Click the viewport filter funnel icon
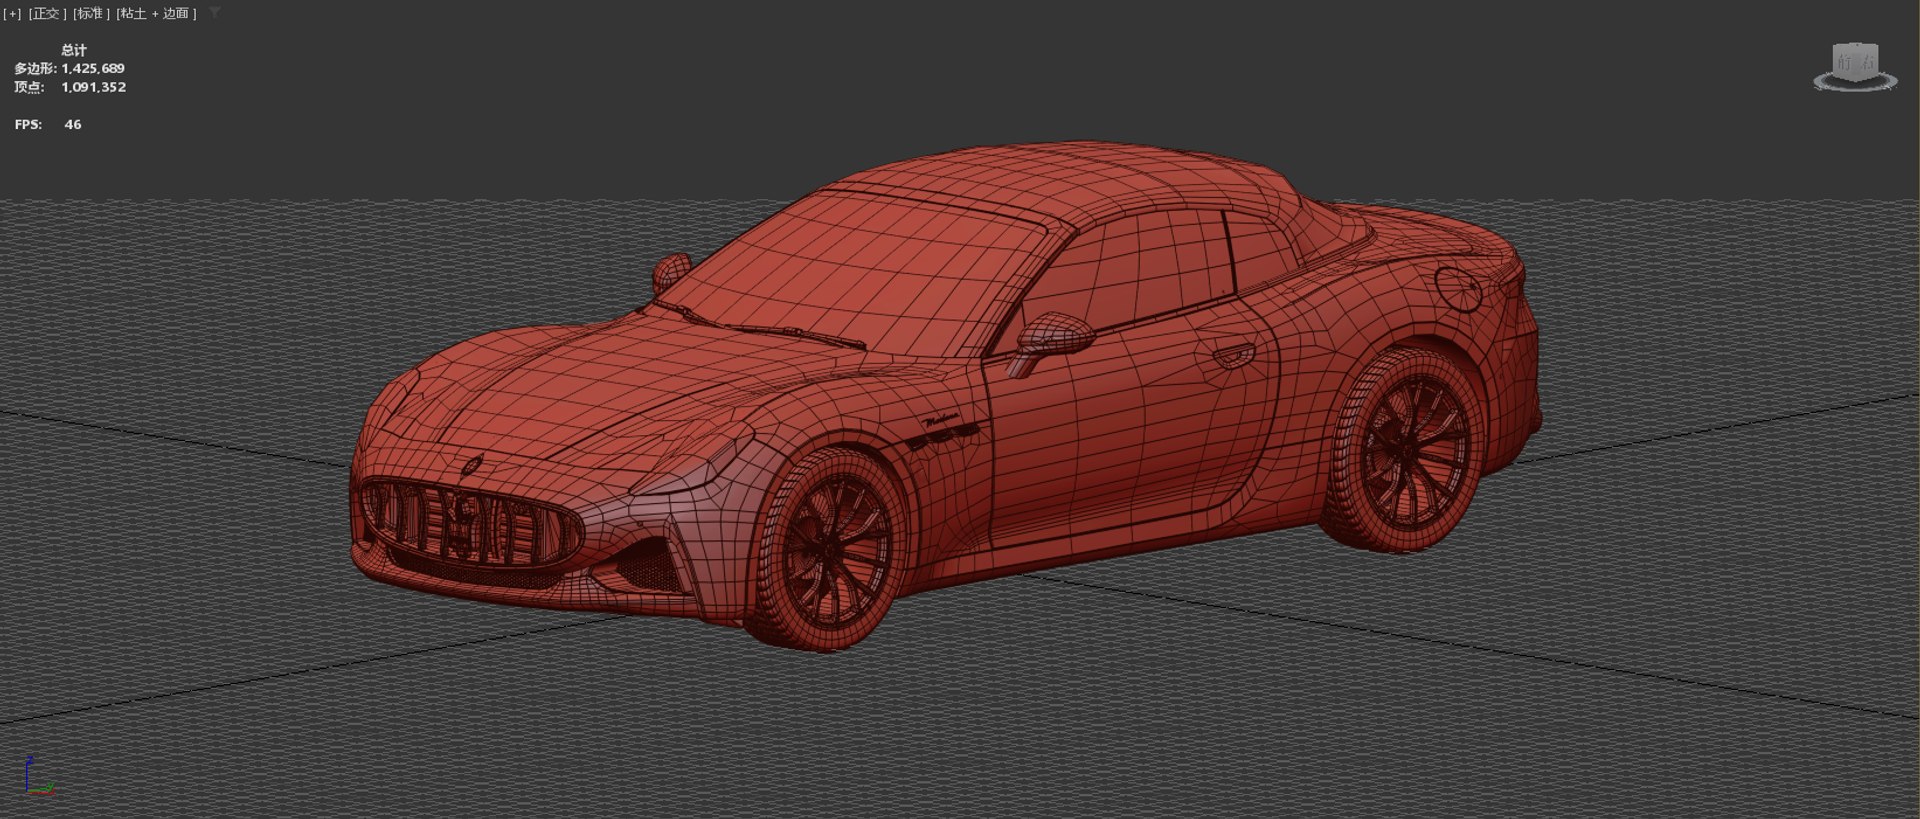Viewport: 1920px width, 819px height. point(215,13)
